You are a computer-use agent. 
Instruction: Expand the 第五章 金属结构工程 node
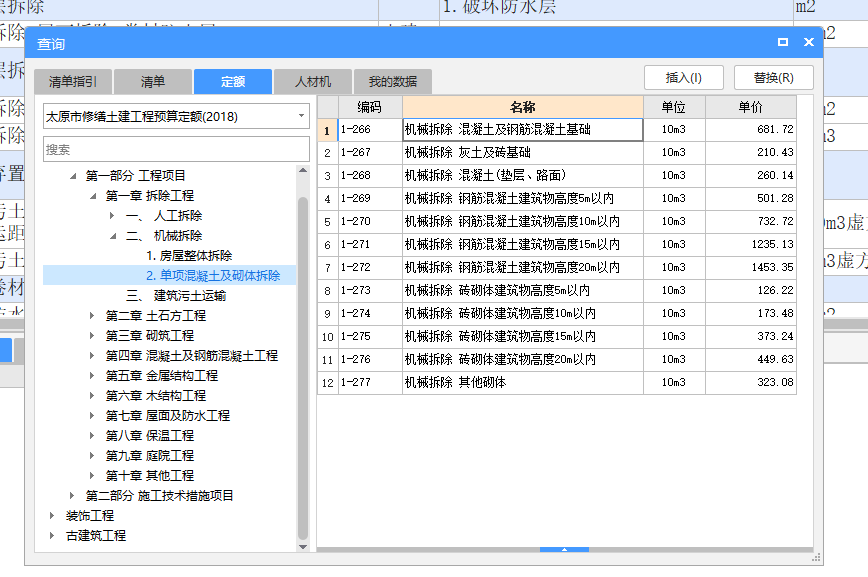click(92, 375)
